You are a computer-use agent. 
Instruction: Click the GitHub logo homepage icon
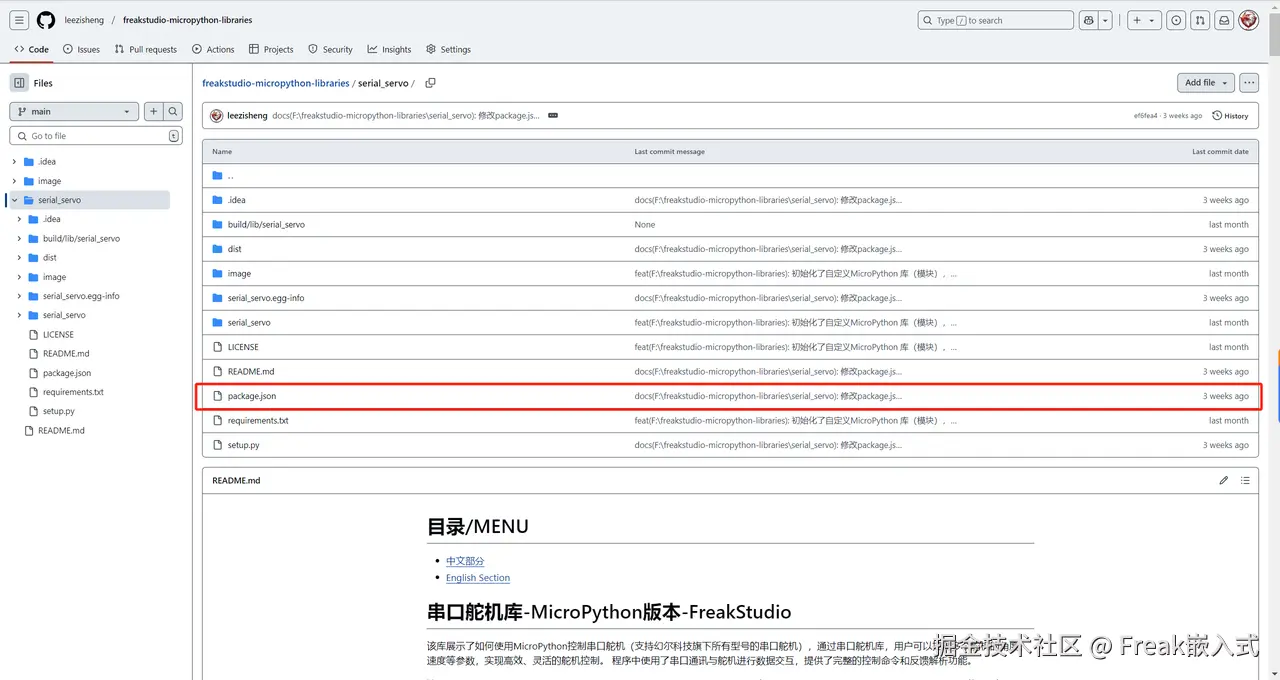click(x=46, y=20)
